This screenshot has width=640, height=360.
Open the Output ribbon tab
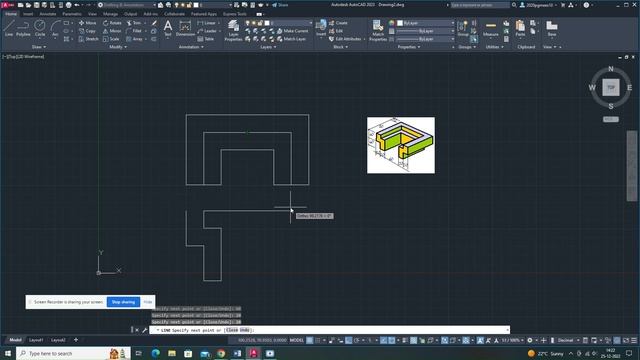(x=131, y=14)
